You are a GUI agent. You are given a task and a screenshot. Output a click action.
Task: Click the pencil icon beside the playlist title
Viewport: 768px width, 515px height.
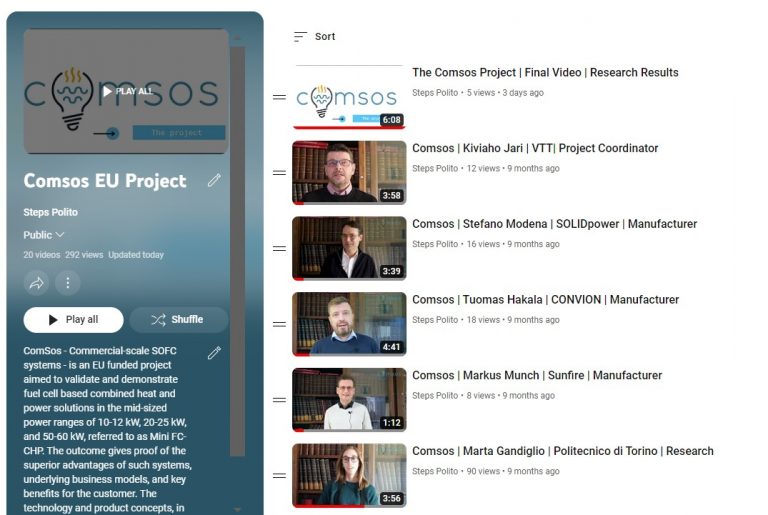pyautogui.click(x=214, y=180)
